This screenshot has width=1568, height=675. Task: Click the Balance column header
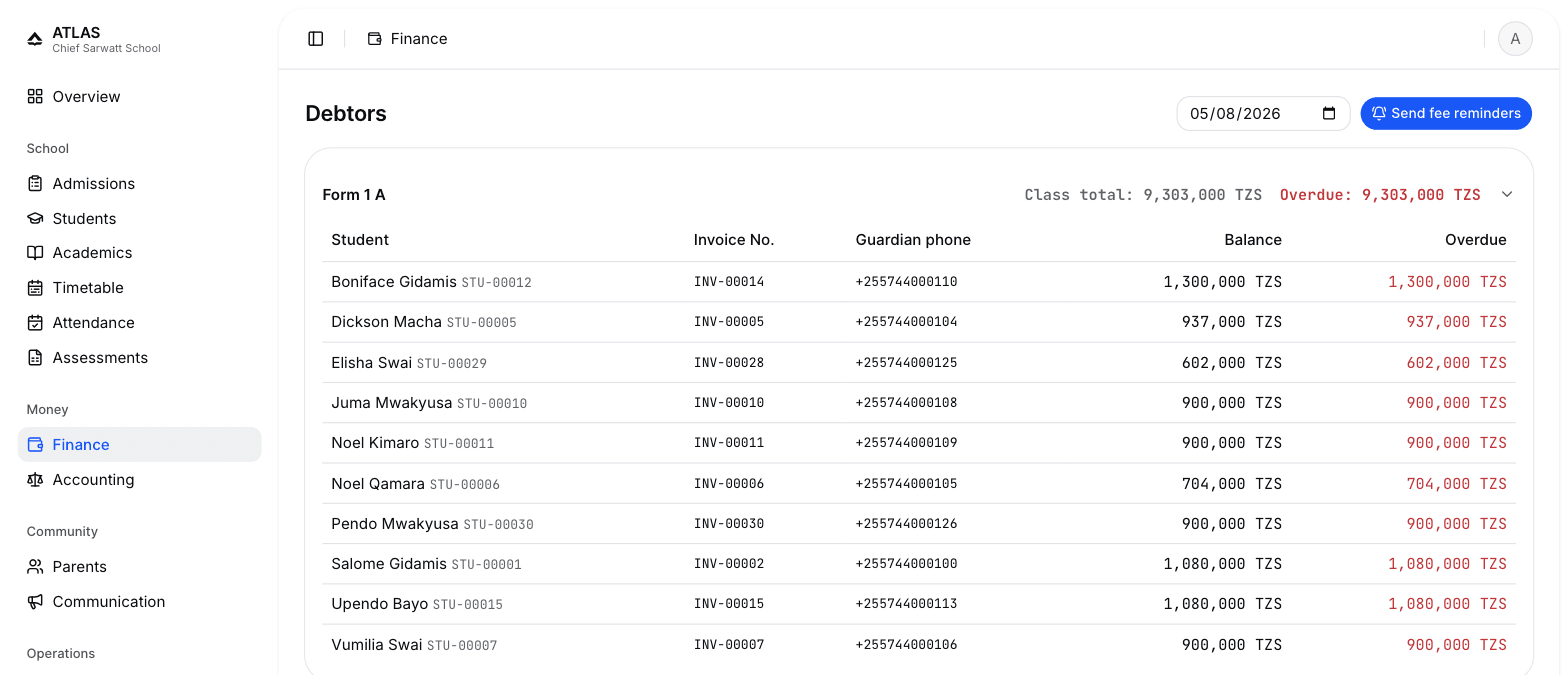point(1253,240)
